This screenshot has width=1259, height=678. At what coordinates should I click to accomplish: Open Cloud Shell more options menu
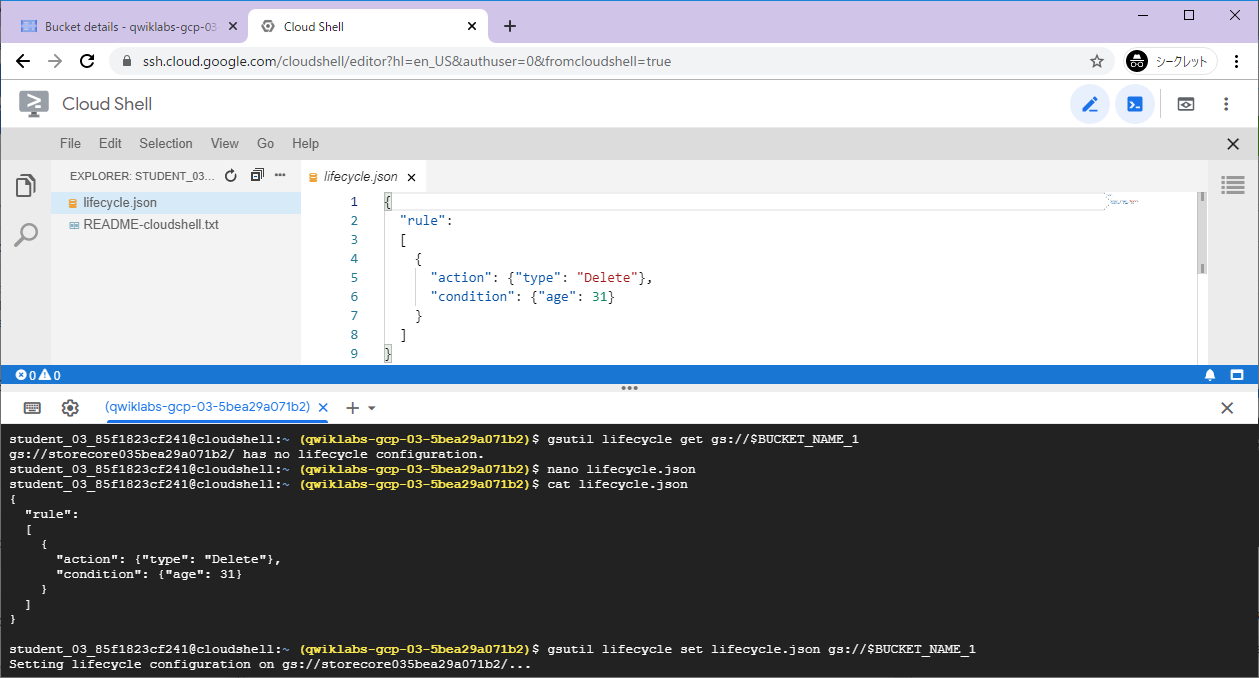coord(1226,104)
